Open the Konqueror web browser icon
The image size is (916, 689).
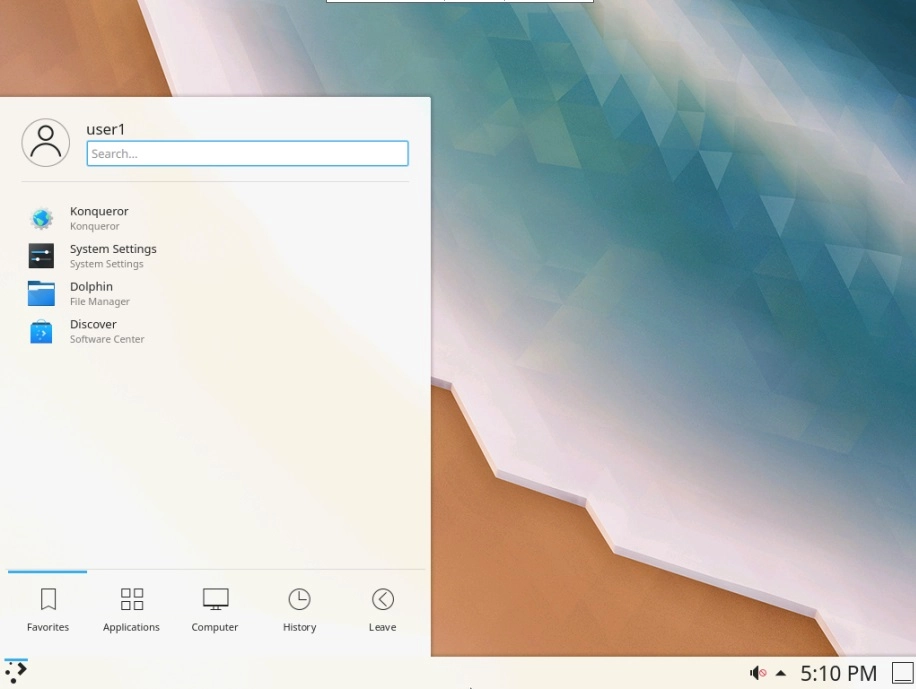pyautogui.click(x=41, y=219)
